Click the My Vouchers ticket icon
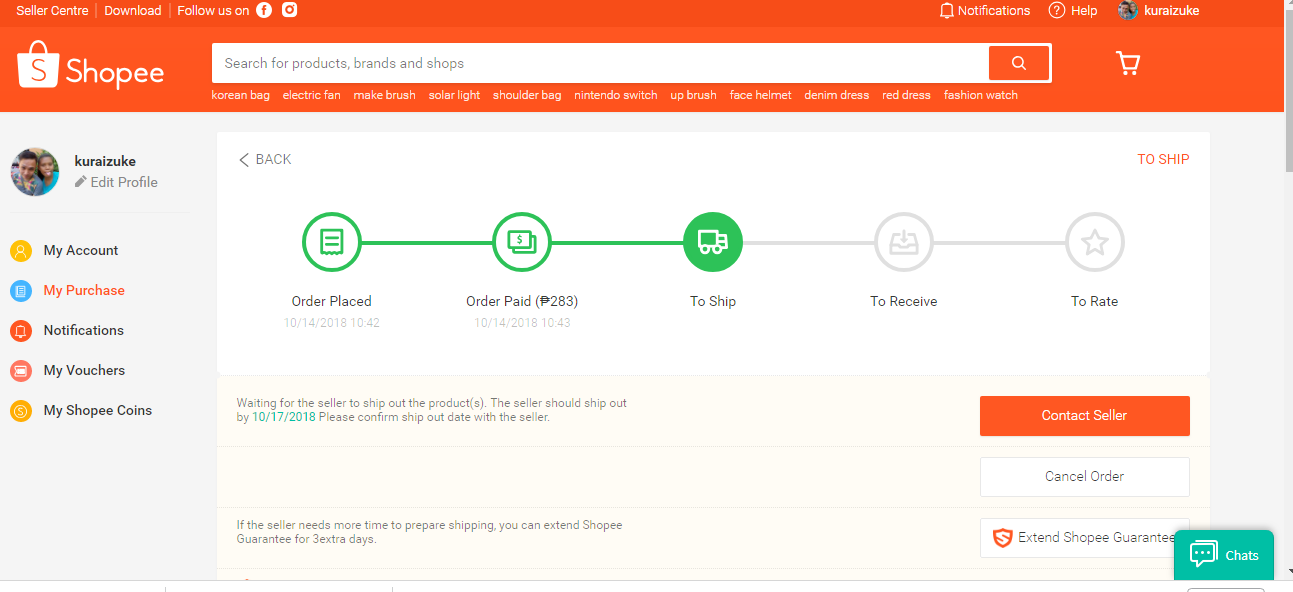The height and width of the screenshot is (592, 1293). [21, 371]
